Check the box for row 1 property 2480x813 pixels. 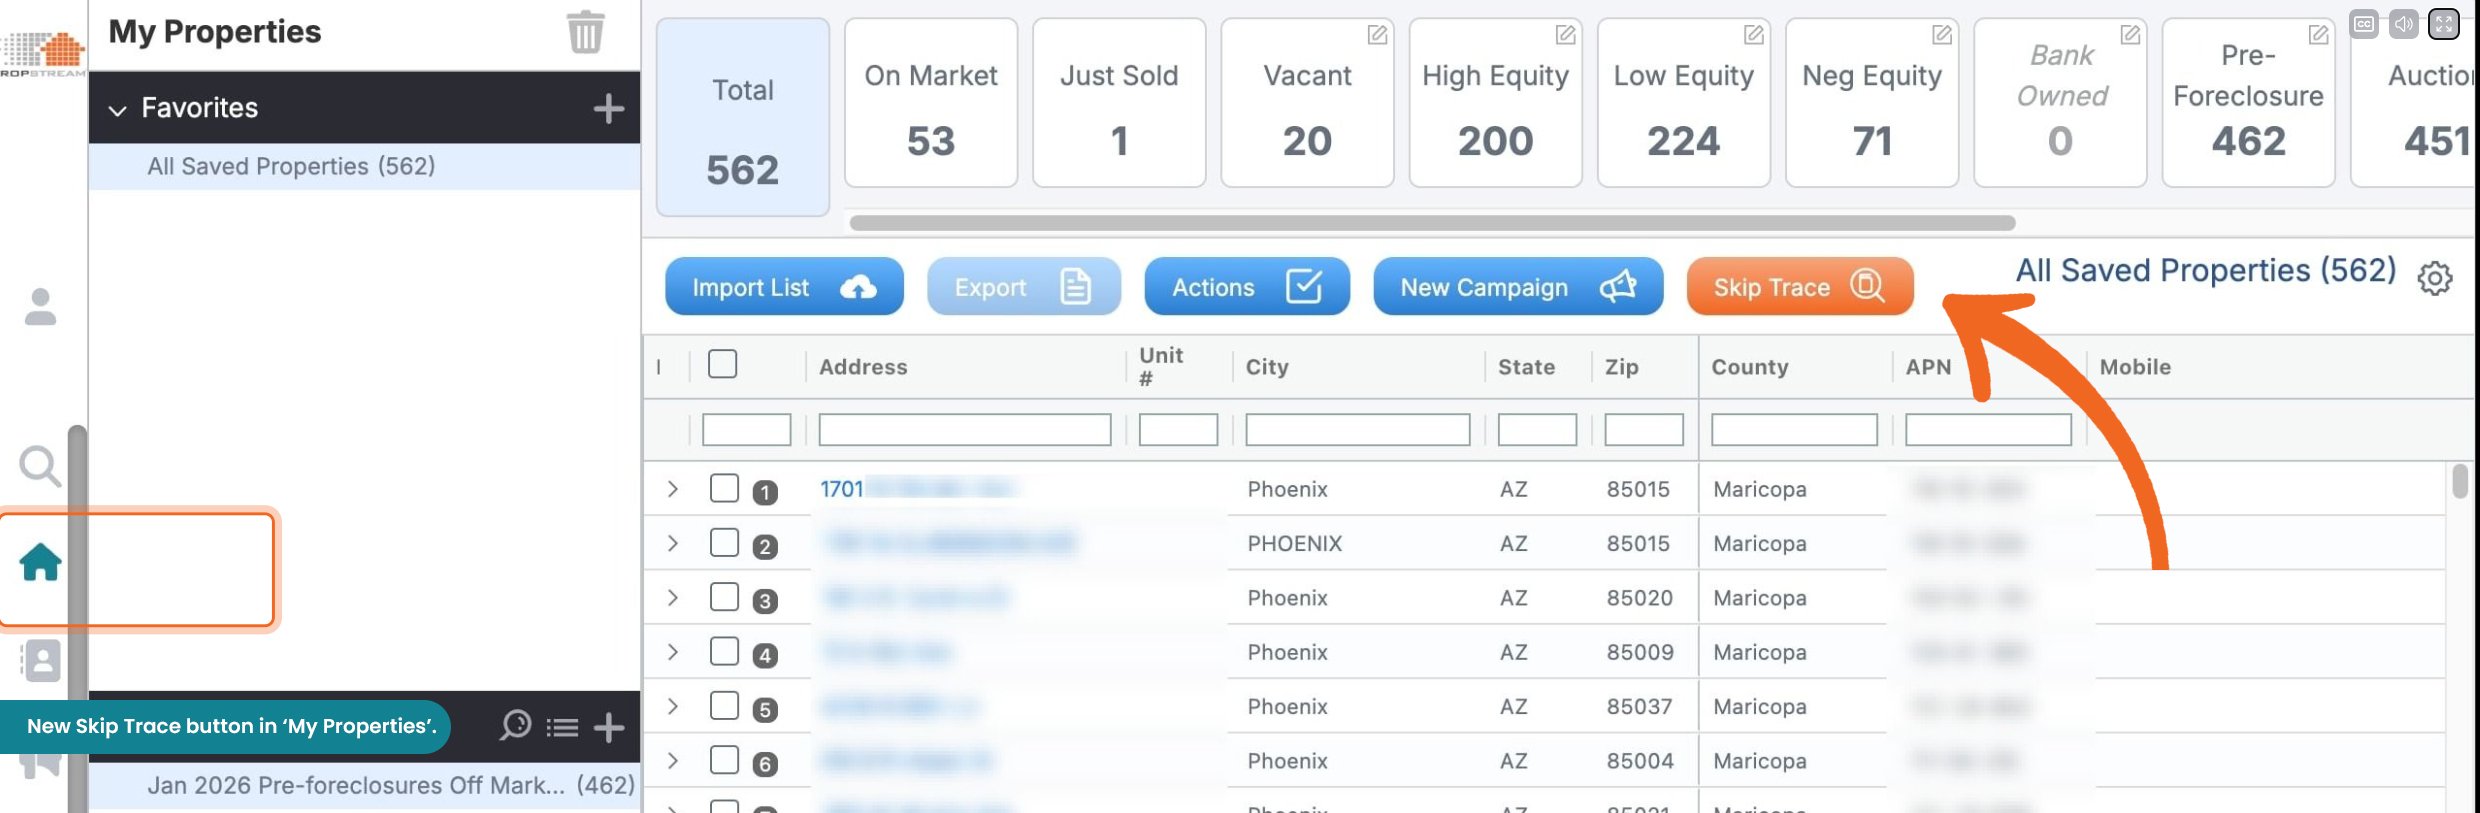point(724,488)
